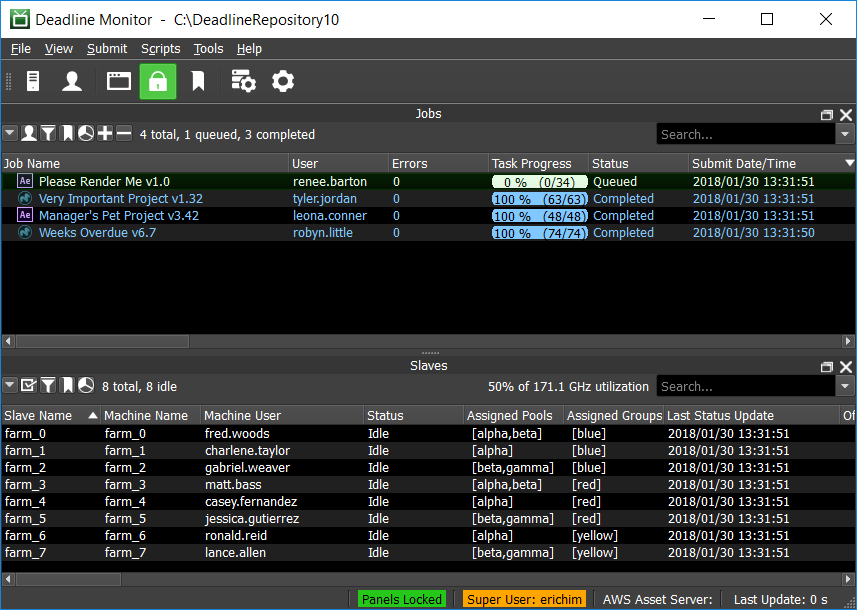Open the Help menu
Viewport: 857px width, 610px height.
(x=249, y=49)
